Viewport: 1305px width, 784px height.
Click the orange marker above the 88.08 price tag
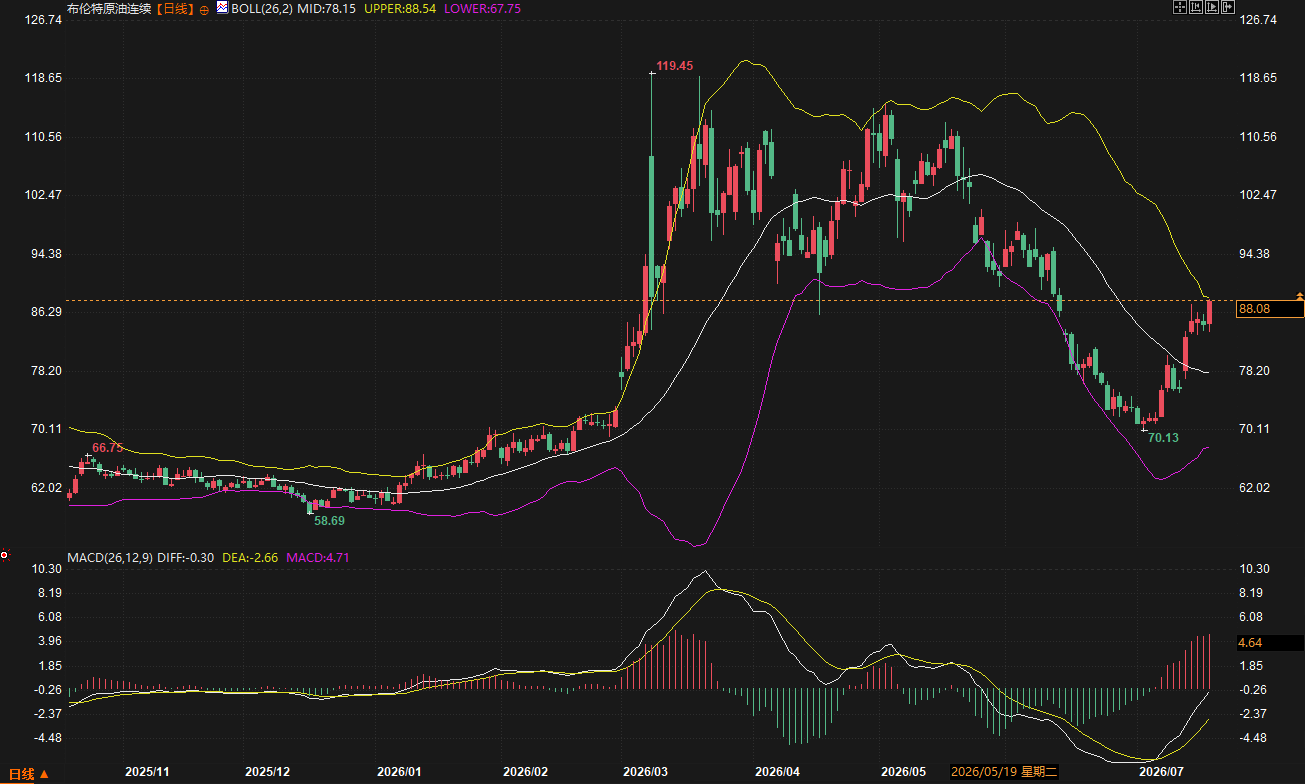[x=1299, y=296]
